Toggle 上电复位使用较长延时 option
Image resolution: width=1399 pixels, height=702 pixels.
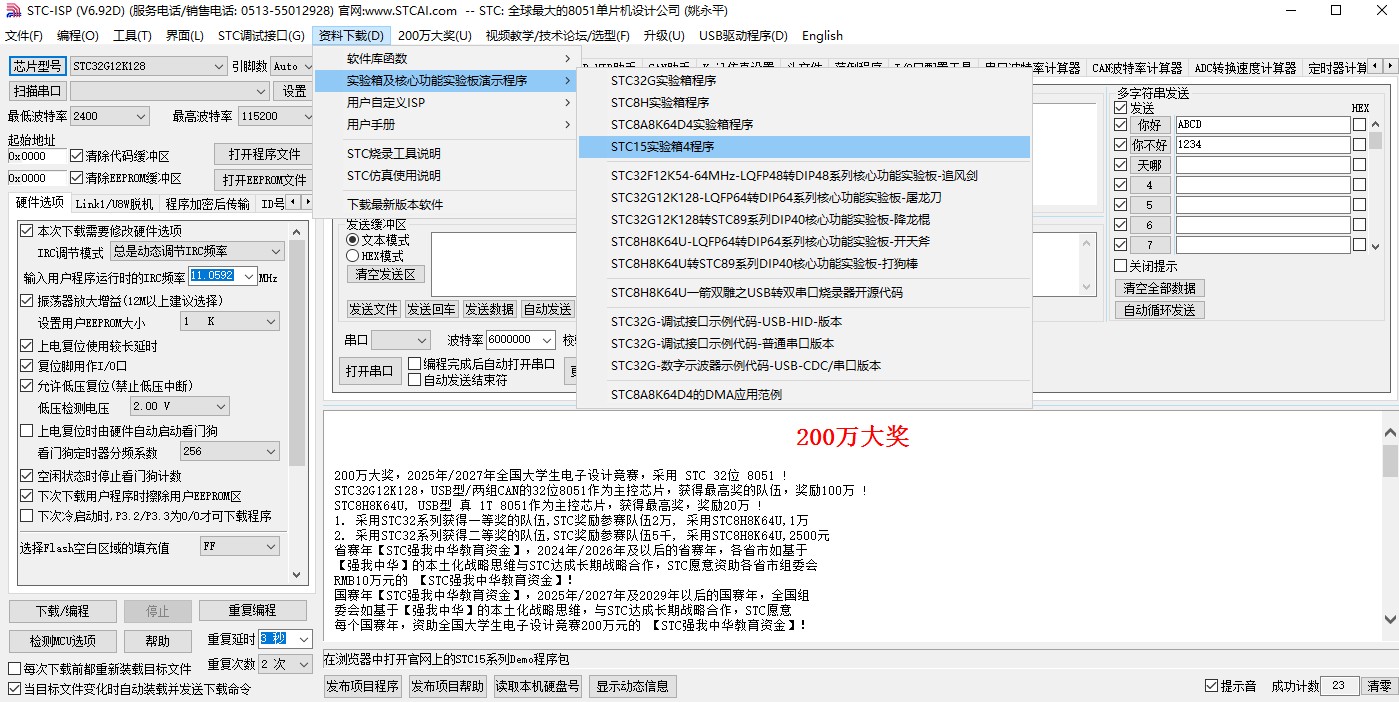point(26,346)
